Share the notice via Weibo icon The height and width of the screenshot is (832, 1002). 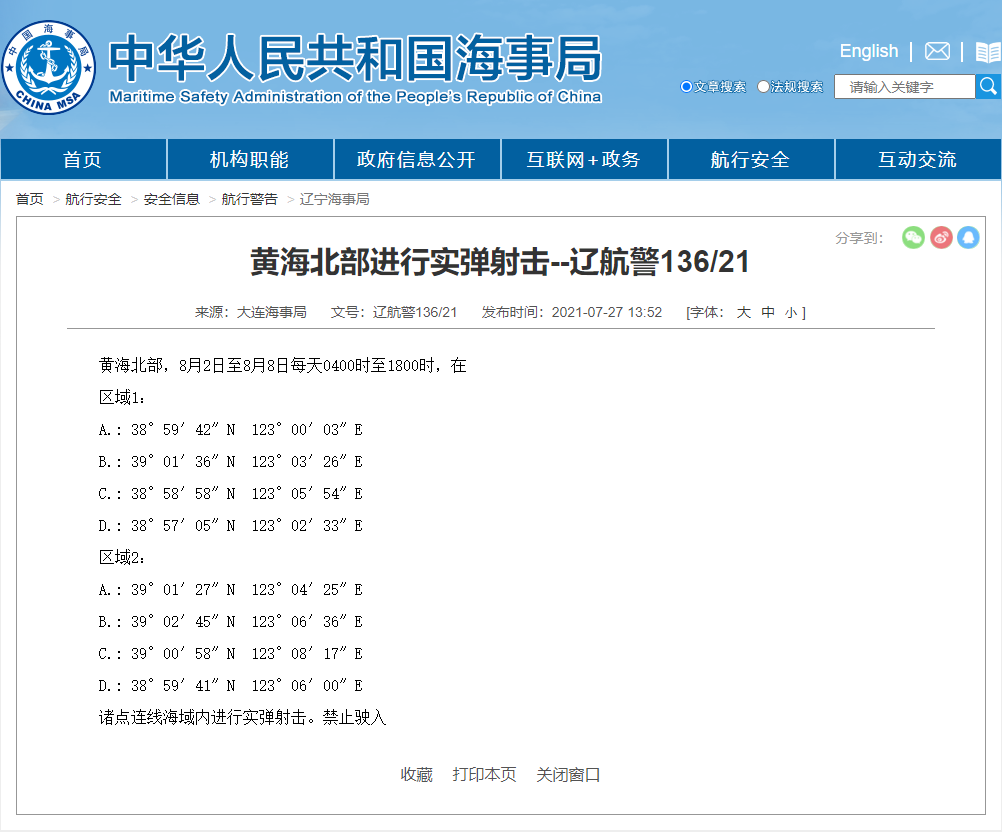941,238
